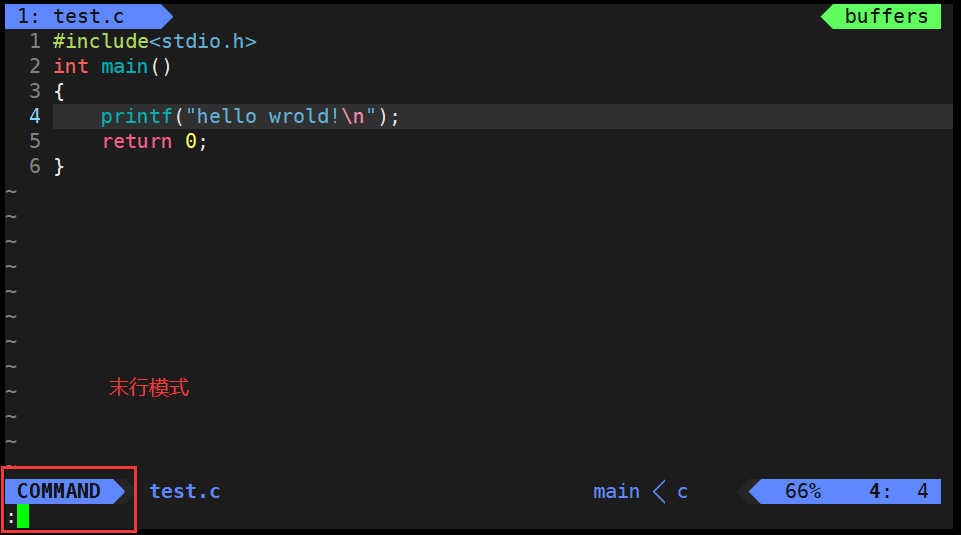The width and height of the screenshot is (961, 535).
Task: Click the printf function name
Action: coord(137,116)
